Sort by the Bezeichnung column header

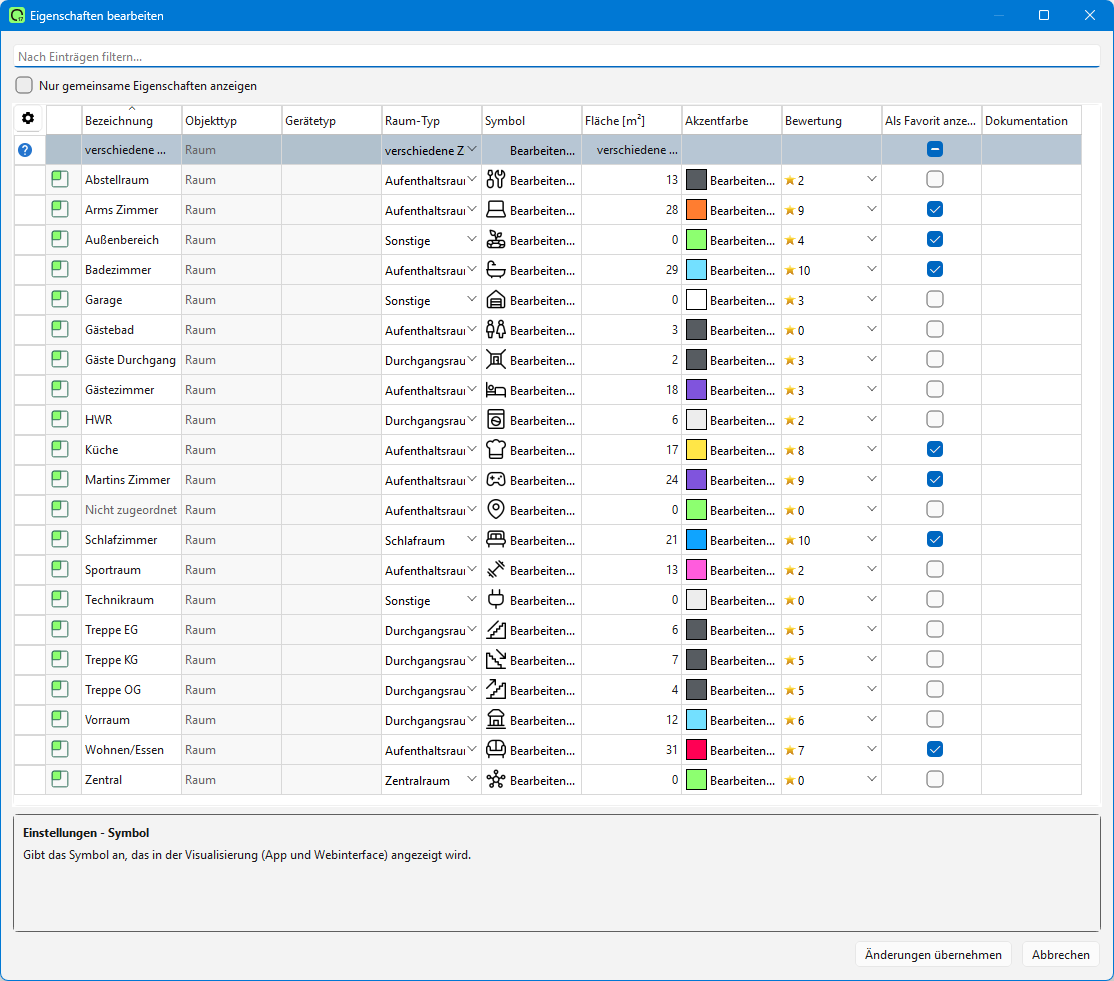tap(119, 121)
